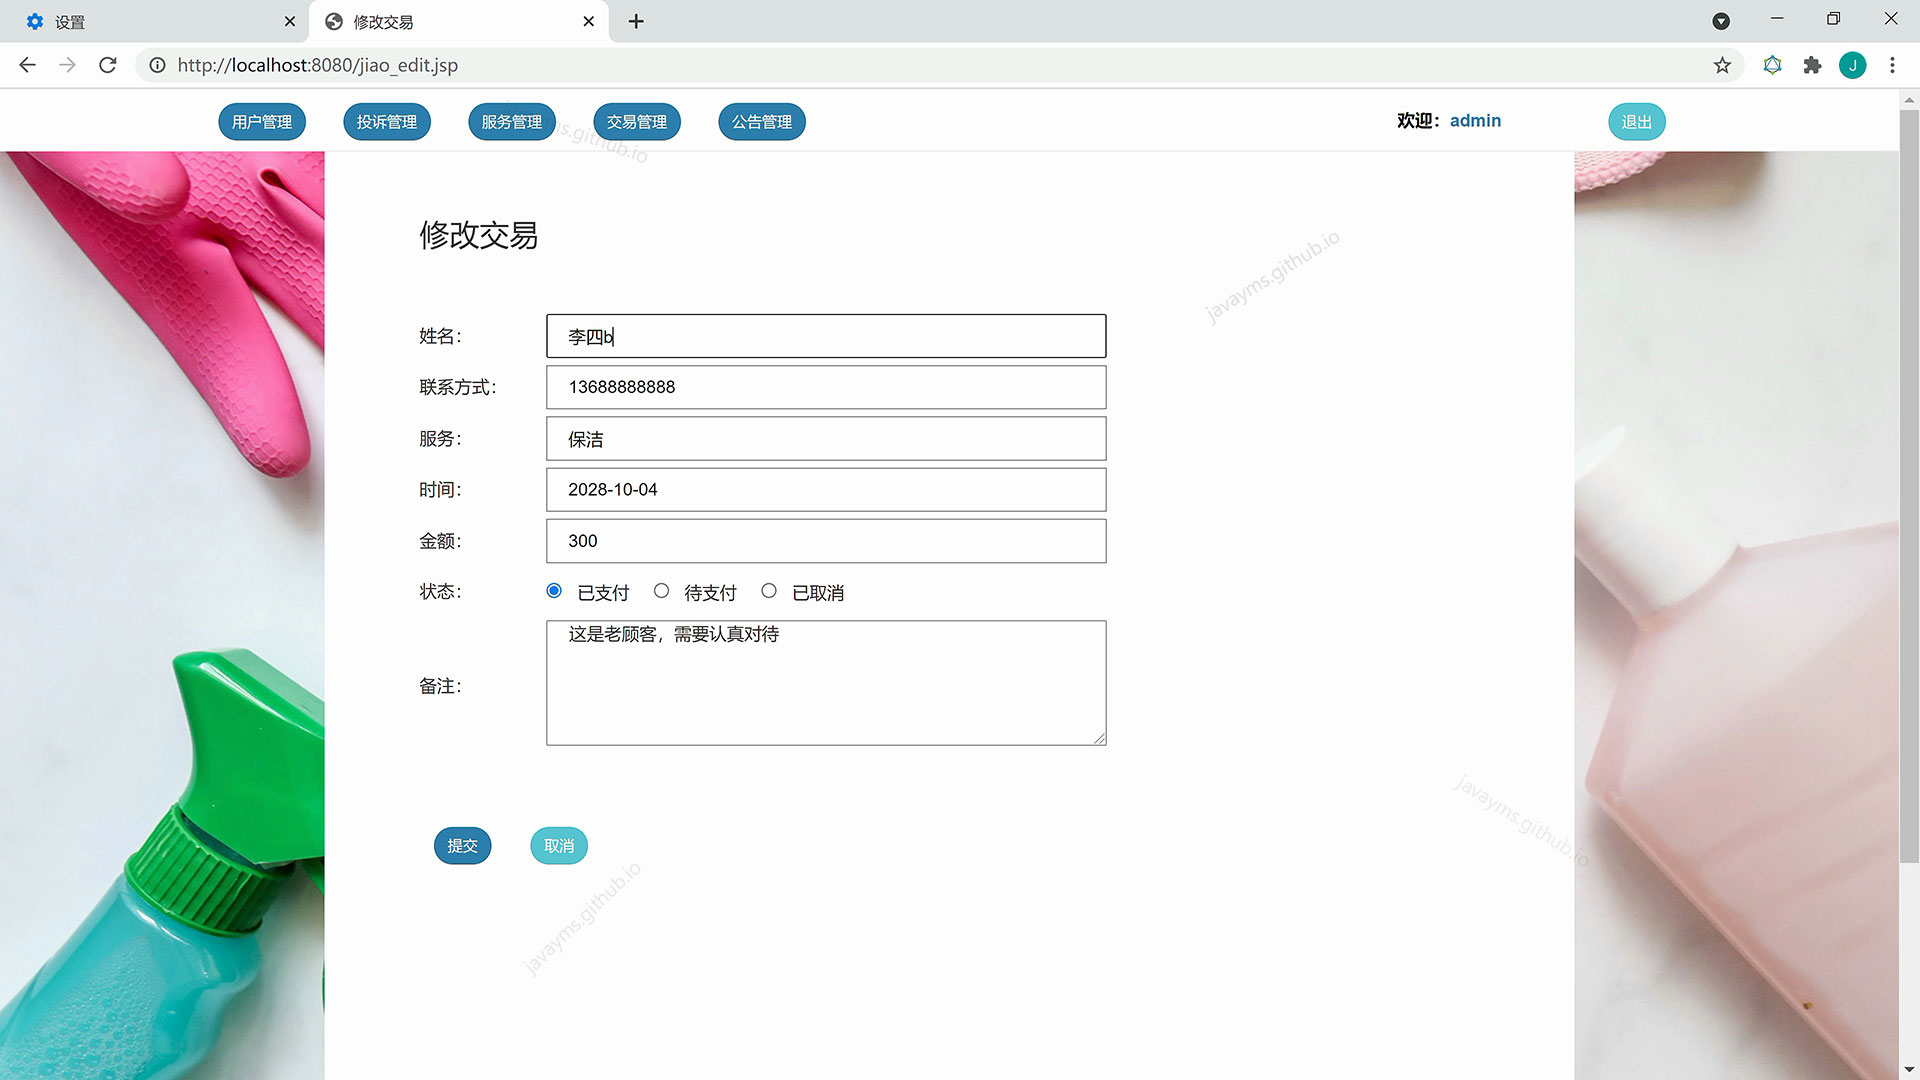Go to 用户管理 section
Screen dimensions: 1920x1080
pos(262,122)
